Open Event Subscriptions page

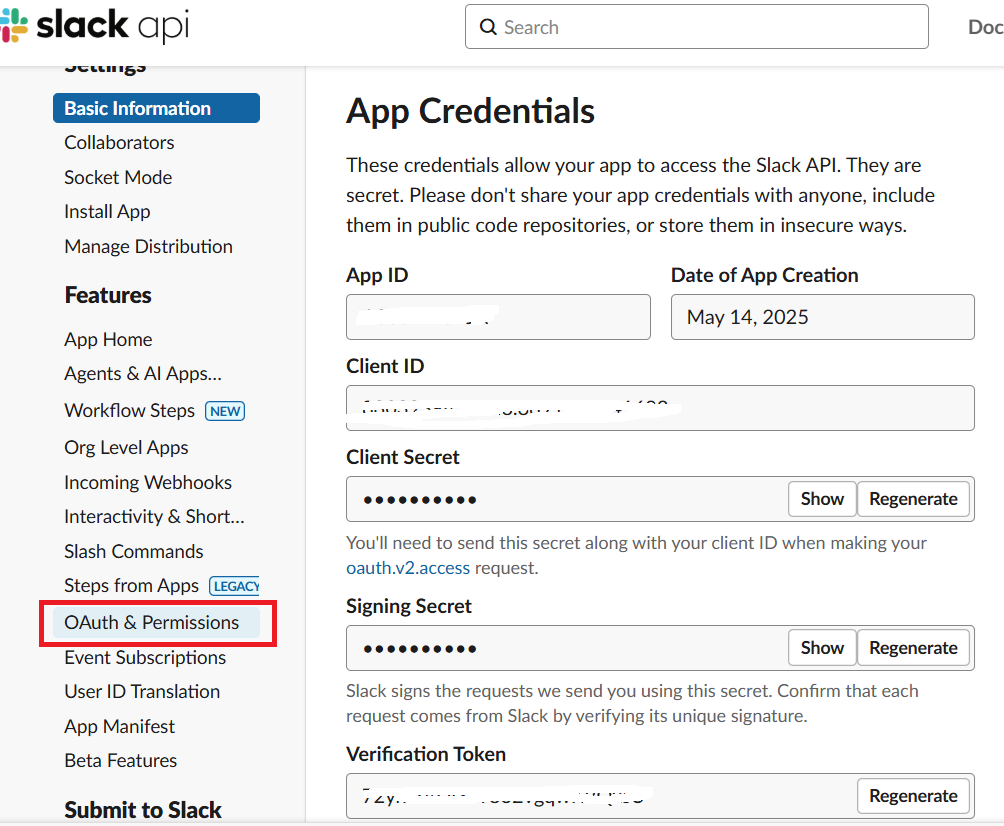pyautogui.click(x=145, y=658)
